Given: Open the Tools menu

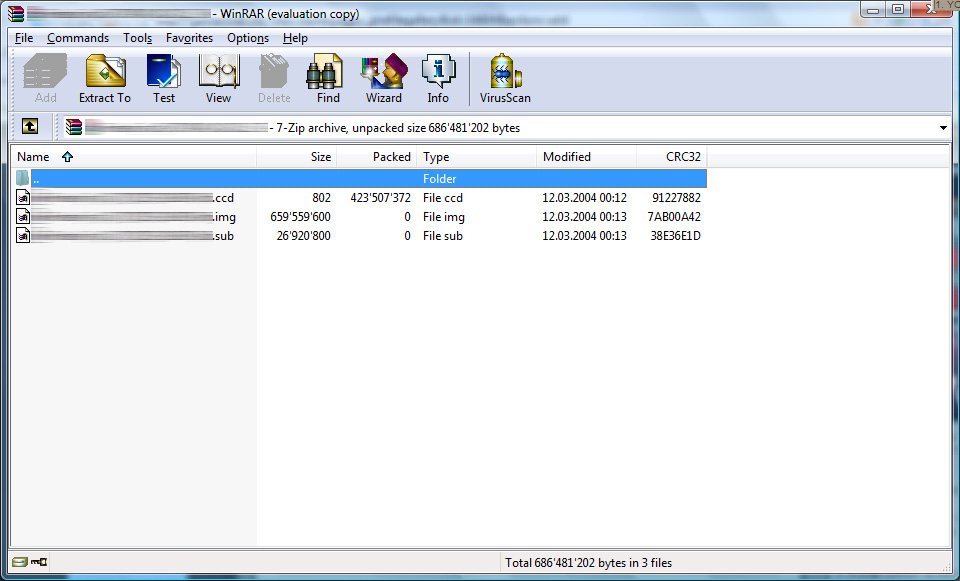Looking at the screenshot, I should (137, 38).
